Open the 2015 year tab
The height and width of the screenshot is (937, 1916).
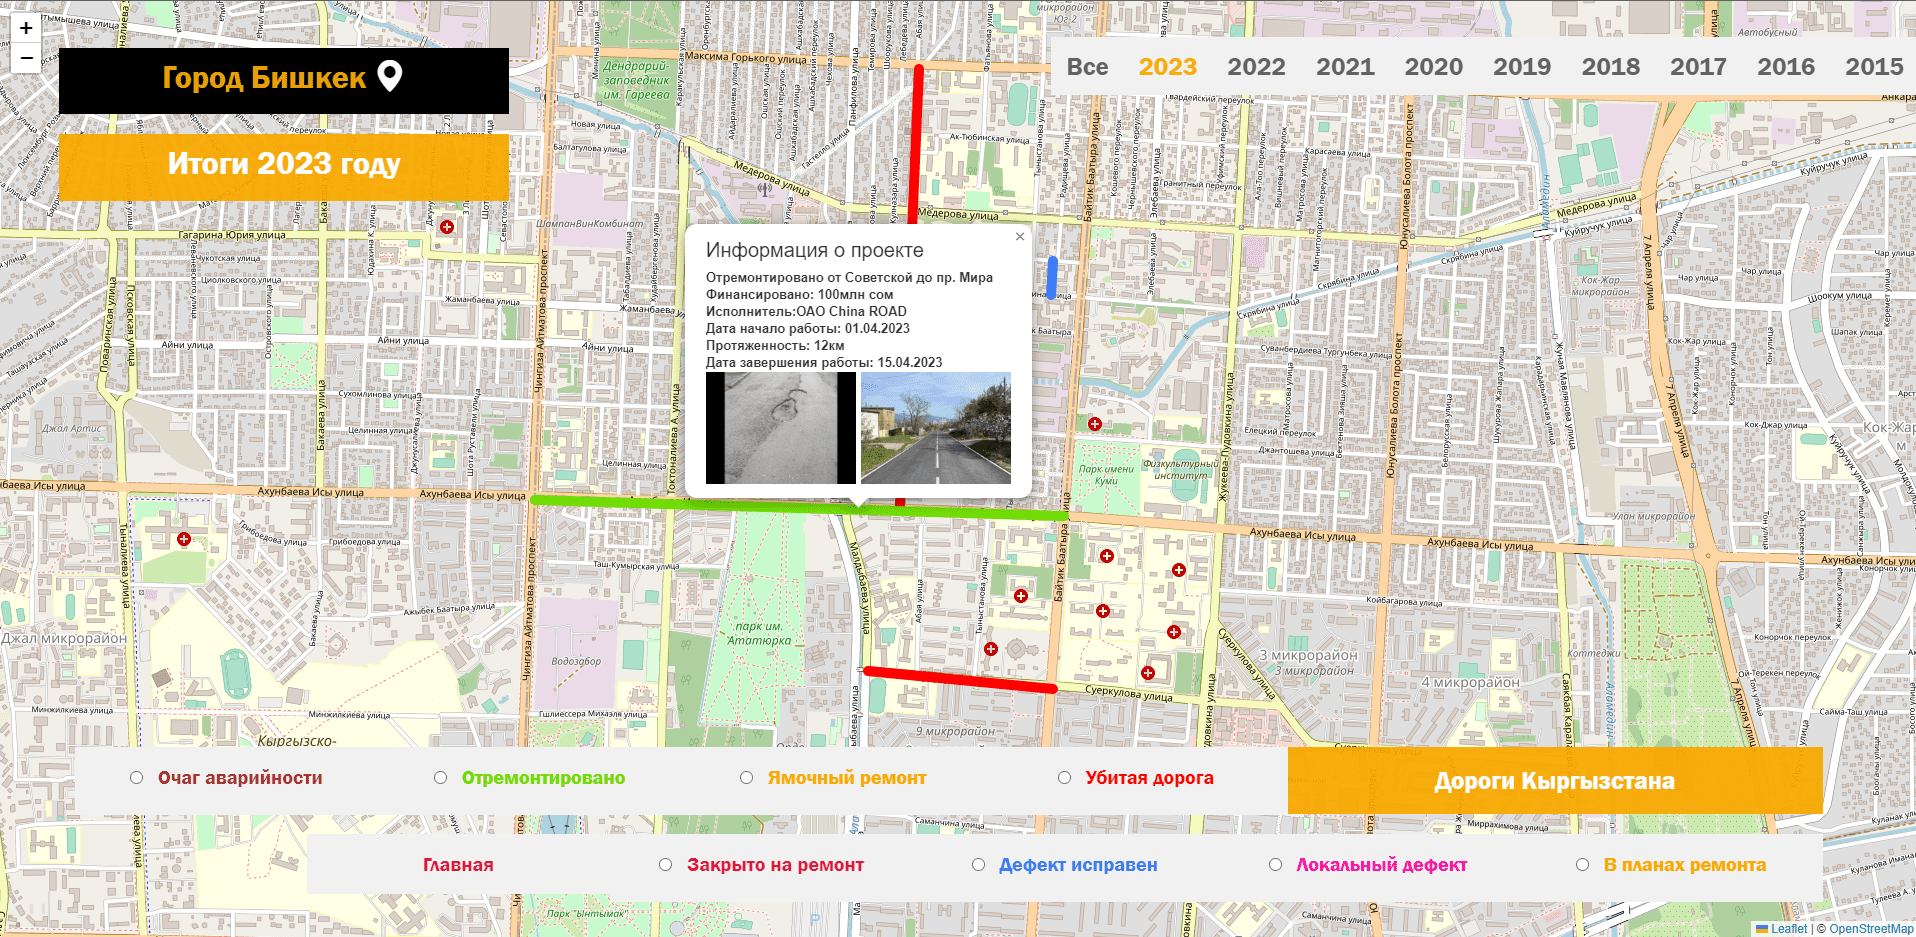tap(1874, 67)
